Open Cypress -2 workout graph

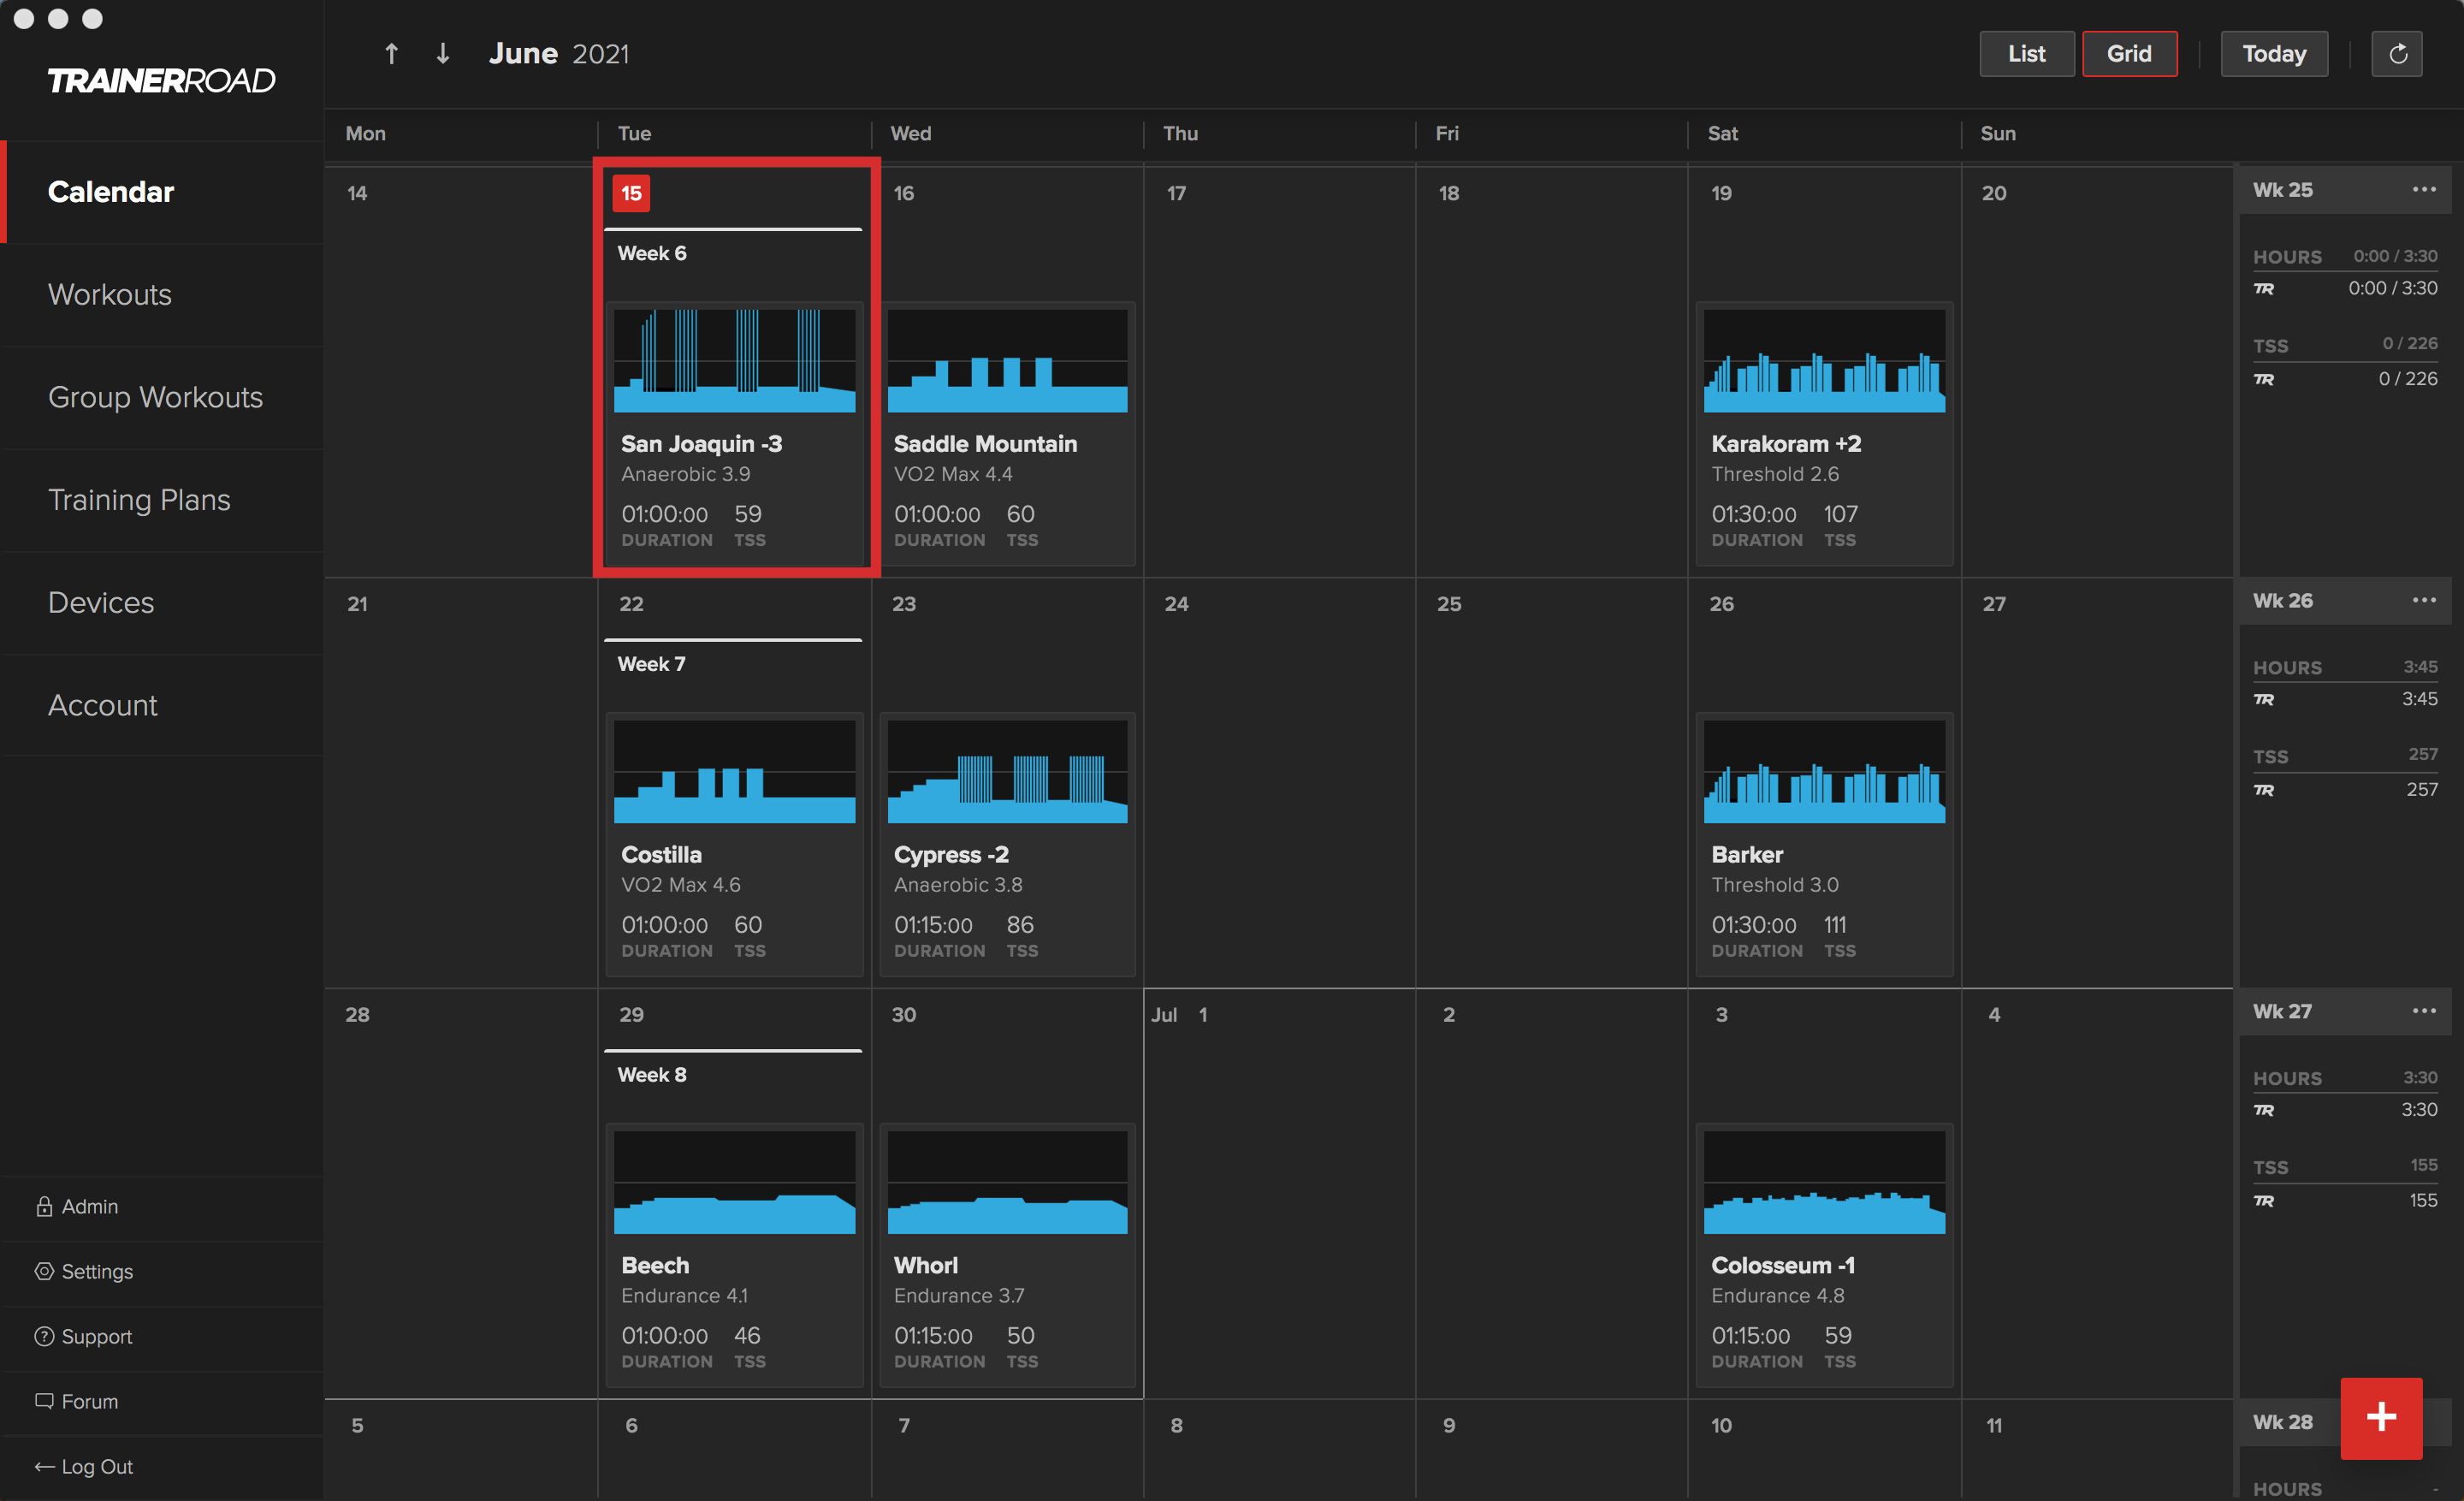1007,771
